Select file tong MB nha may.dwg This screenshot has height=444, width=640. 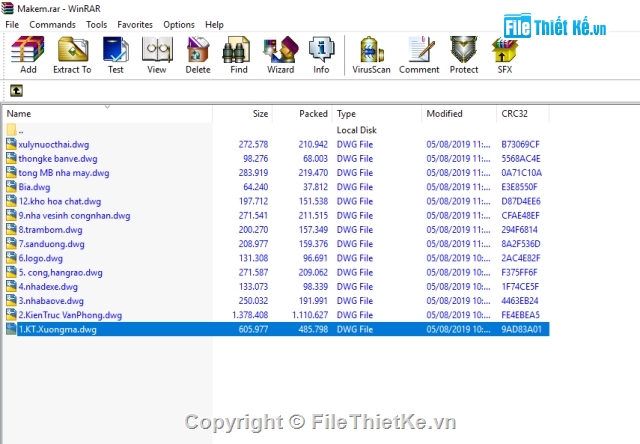click(x=64, y=173)
